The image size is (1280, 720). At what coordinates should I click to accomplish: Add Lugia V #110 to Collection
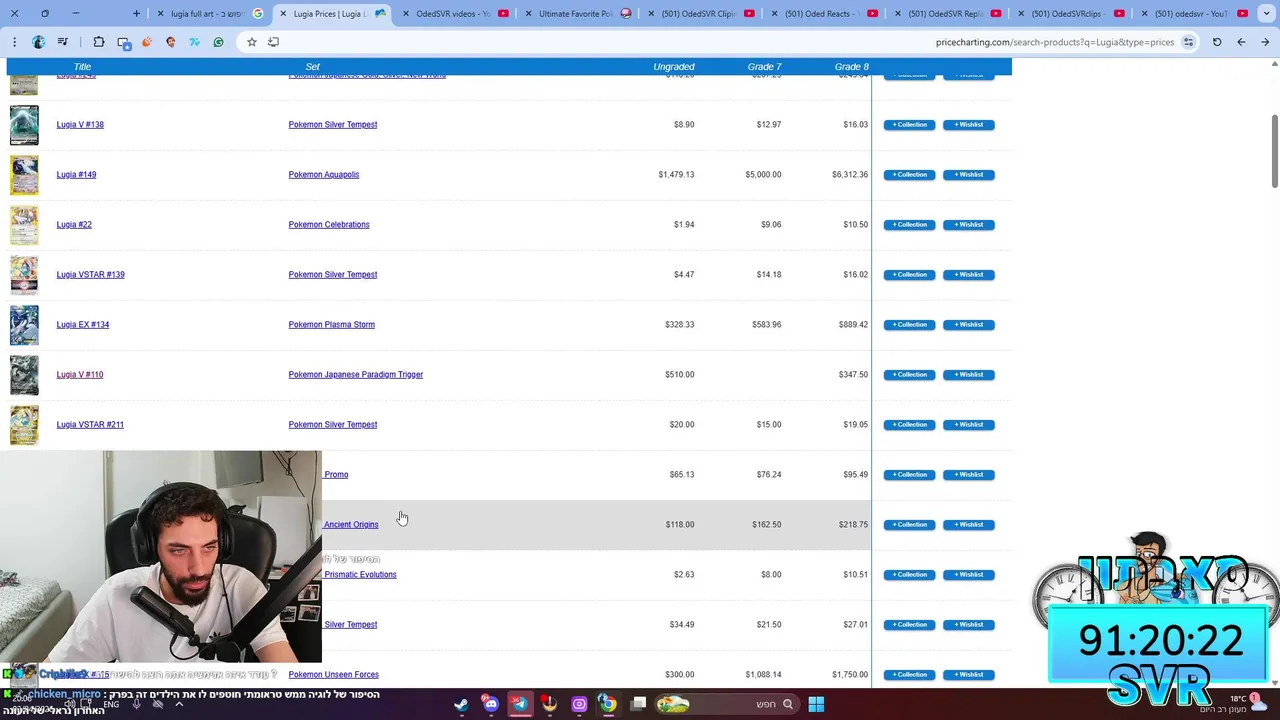click(909, 375)
